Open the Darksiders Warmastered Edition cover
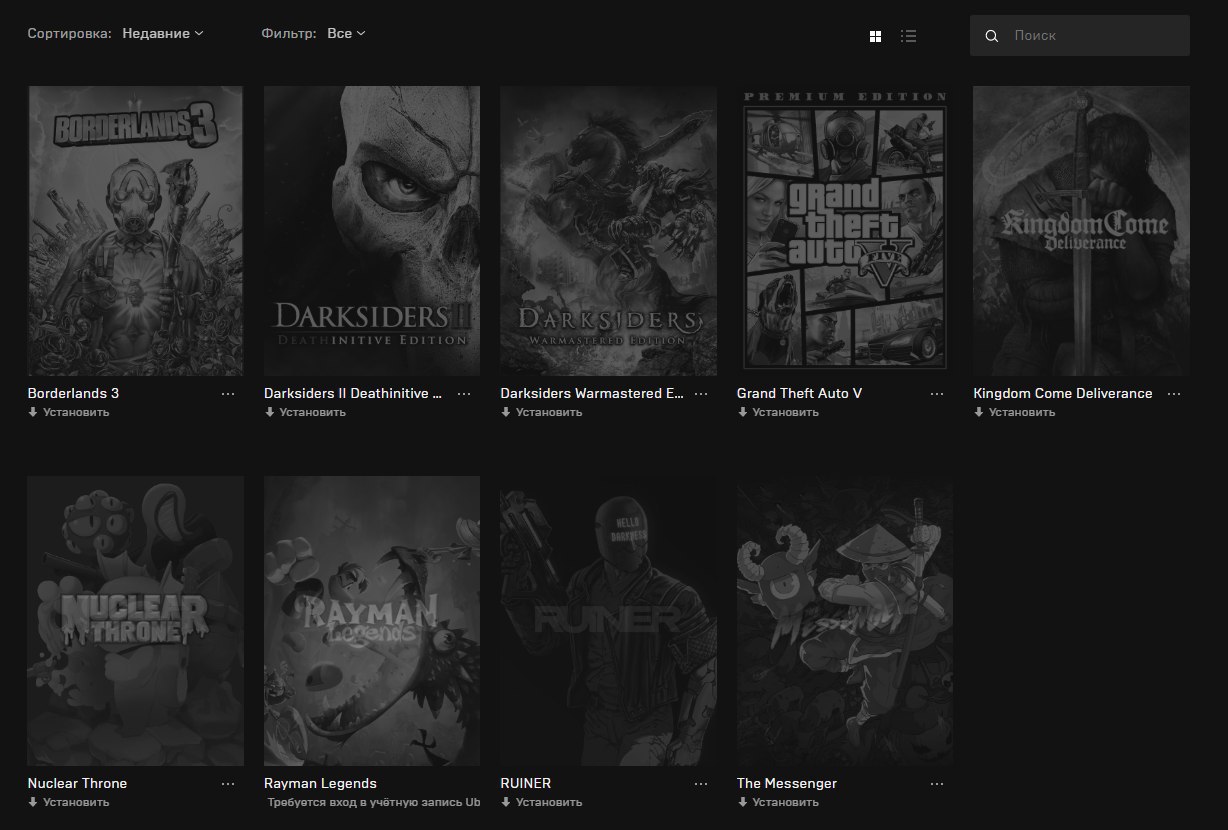Image resolution: width=1228 pixels, height=830 pixels. tap(608, 231)
